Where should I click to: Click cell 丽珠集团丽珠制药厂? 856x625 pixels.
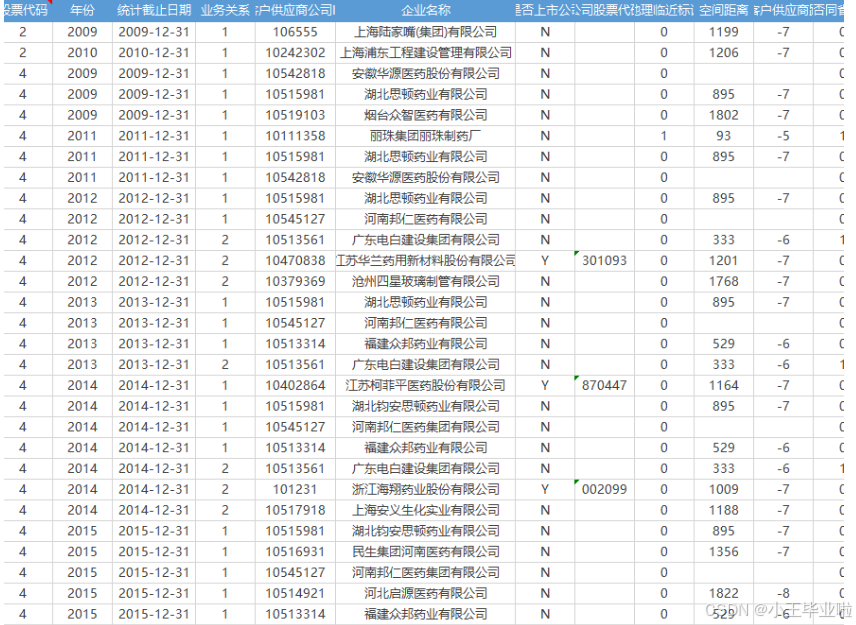(425, 136)
